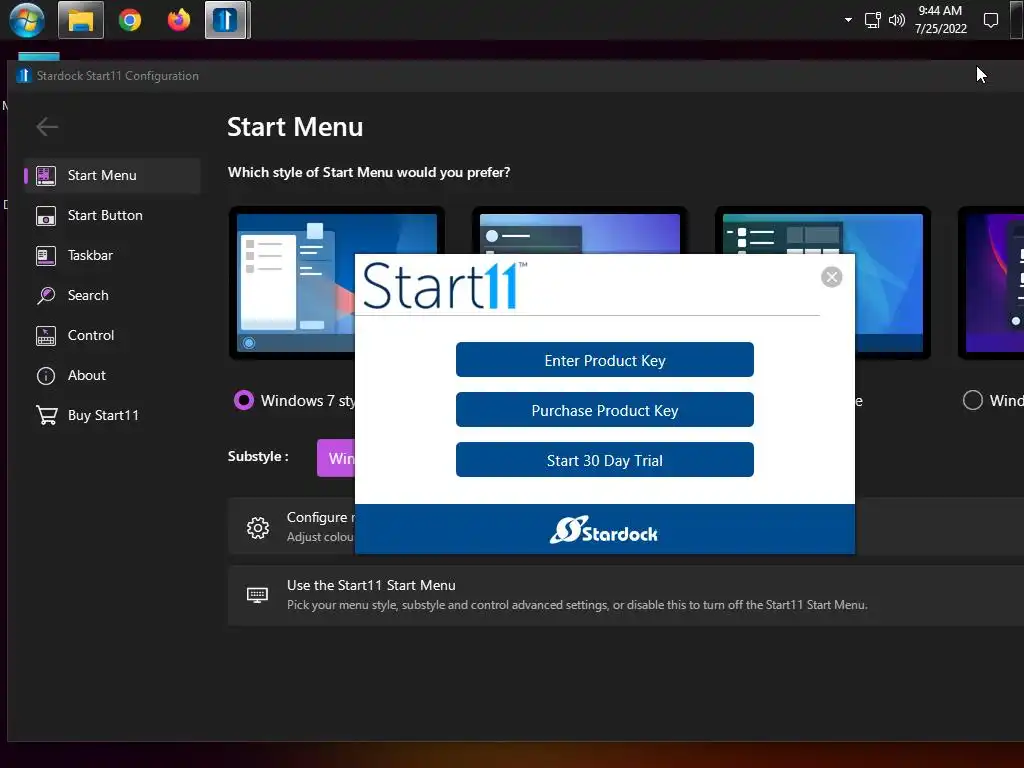Screen dimensions: 1024x768
Task: Click the Start11 taskbar icon
Action: 226,20
